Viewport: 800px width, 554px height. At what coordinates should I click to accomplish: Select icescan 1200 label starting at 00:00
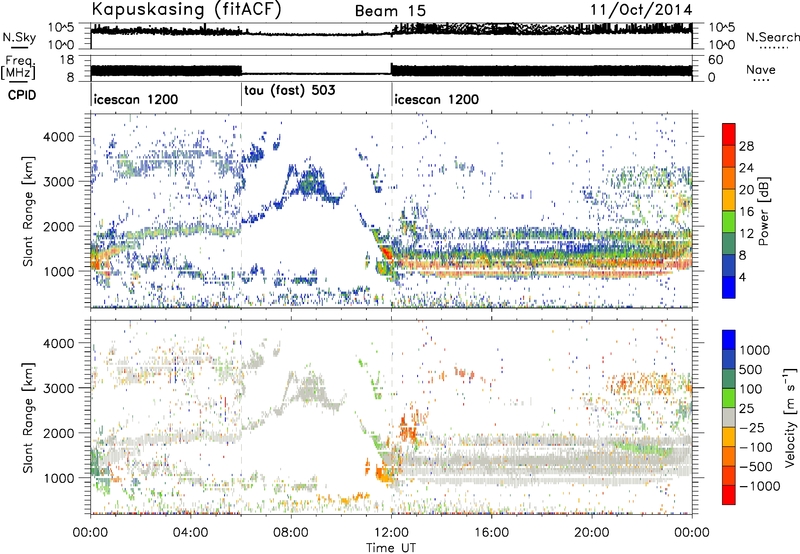coord(136,99)
